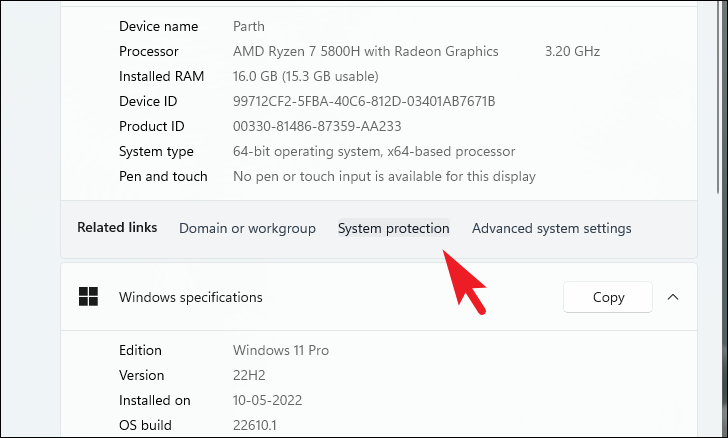
Task: Open the System protection link
Action: [394, 228]
